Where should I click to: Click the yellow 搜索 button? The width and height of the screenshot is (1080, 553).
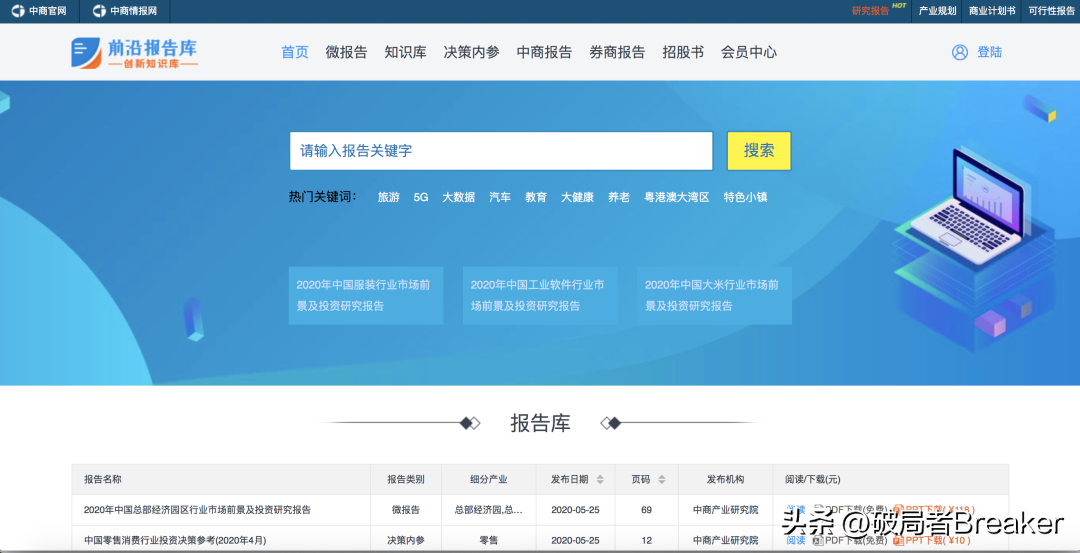[759, 151]
